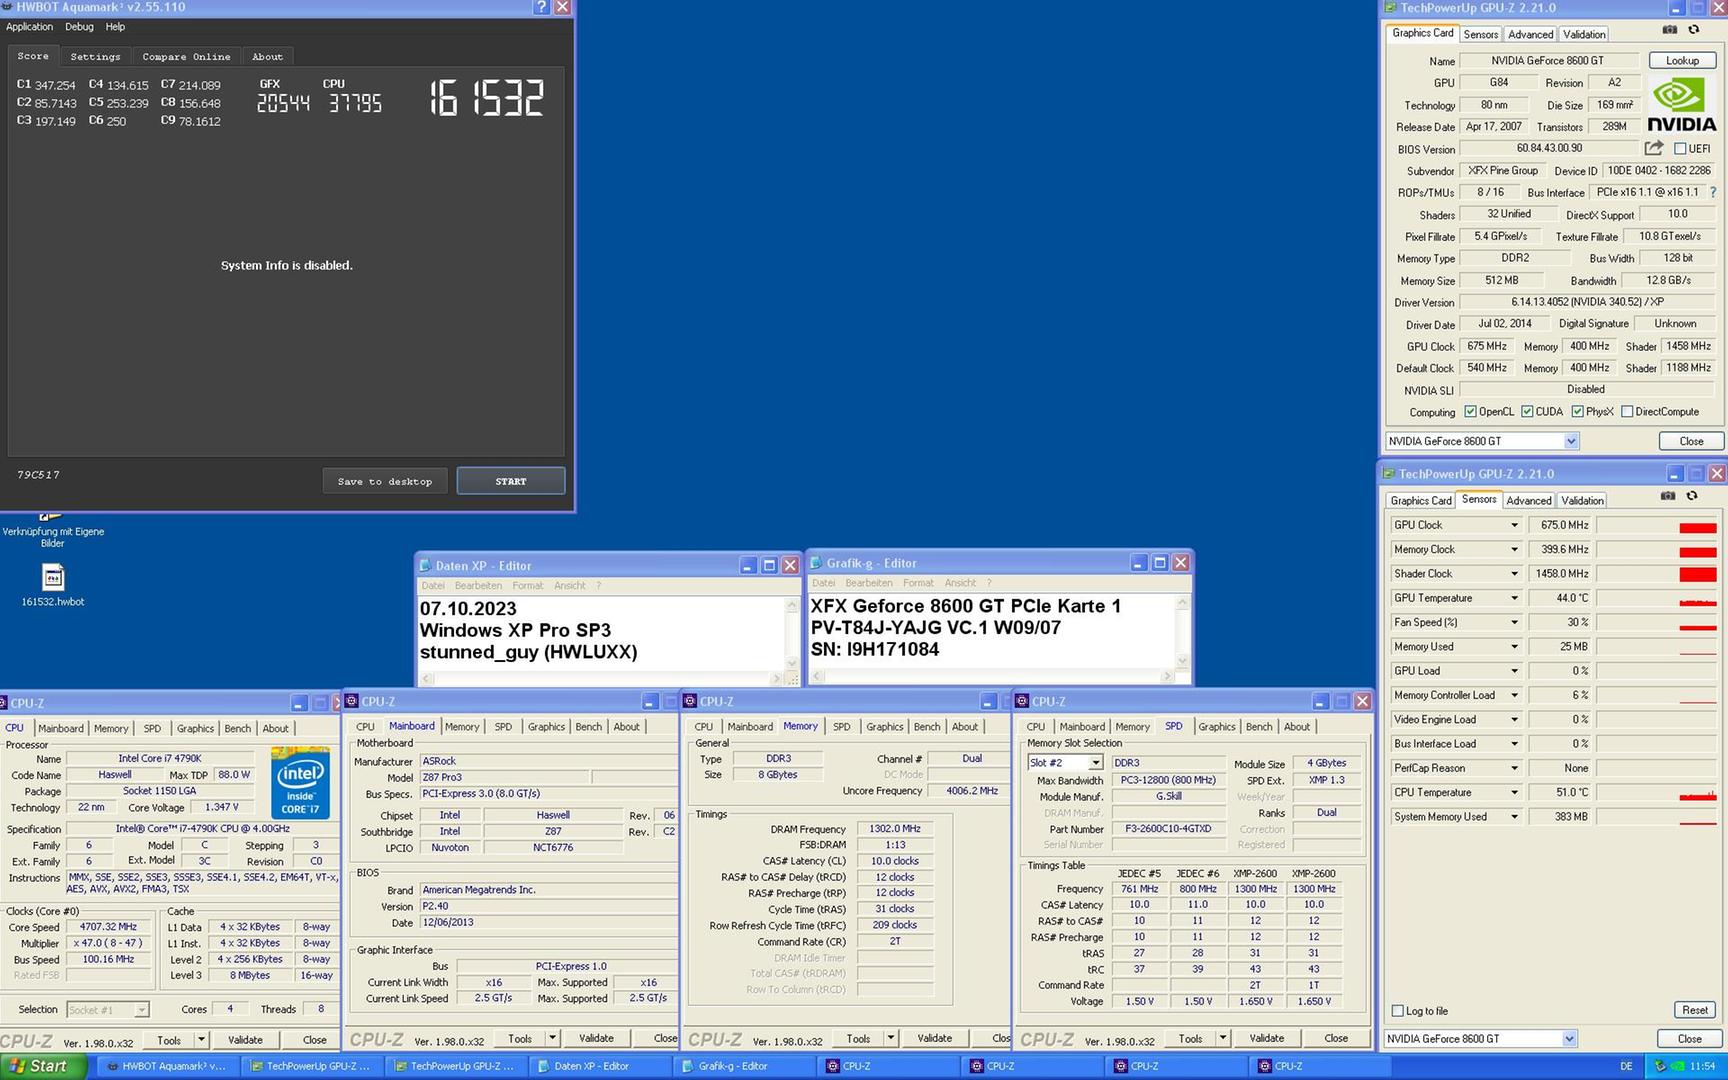Screen dimensions: 1728x1080
Task: Click the help question mark in Aquamark title bar
Action: 541,7
